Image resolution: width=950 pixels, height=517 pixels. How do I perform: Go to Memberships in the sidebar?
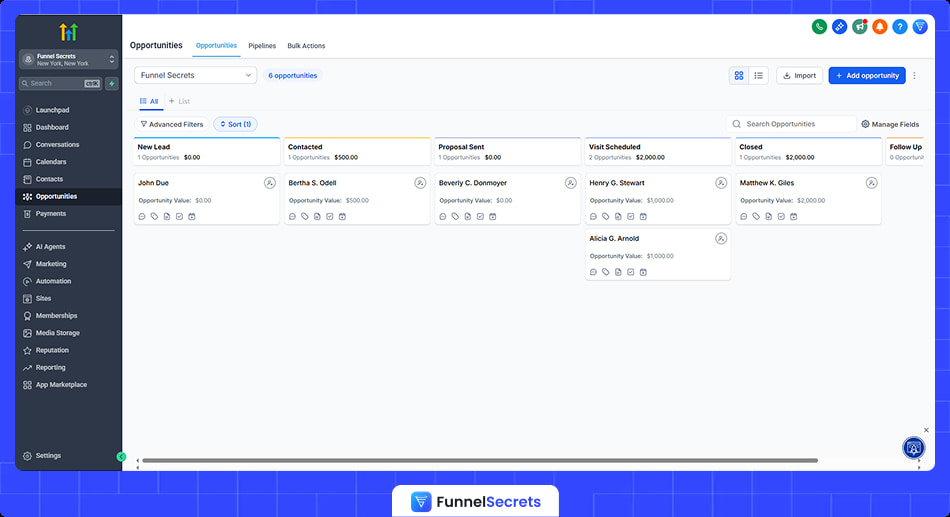[68, 316]
